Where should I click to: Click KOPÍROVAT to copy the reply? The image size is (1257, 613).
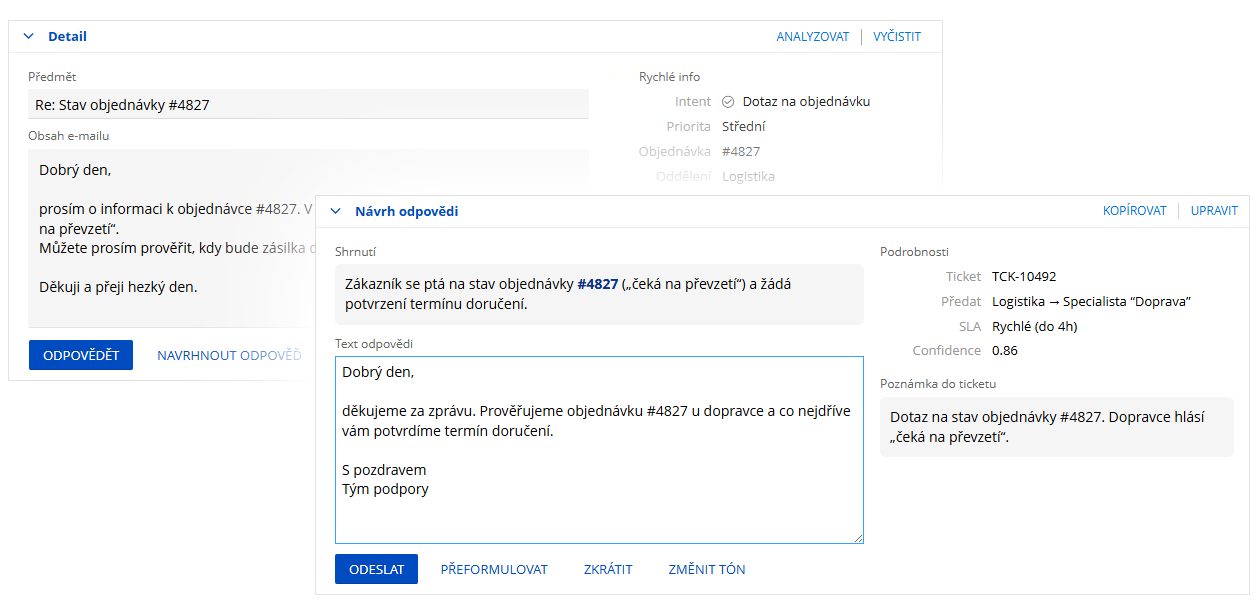click(1134, 211)
